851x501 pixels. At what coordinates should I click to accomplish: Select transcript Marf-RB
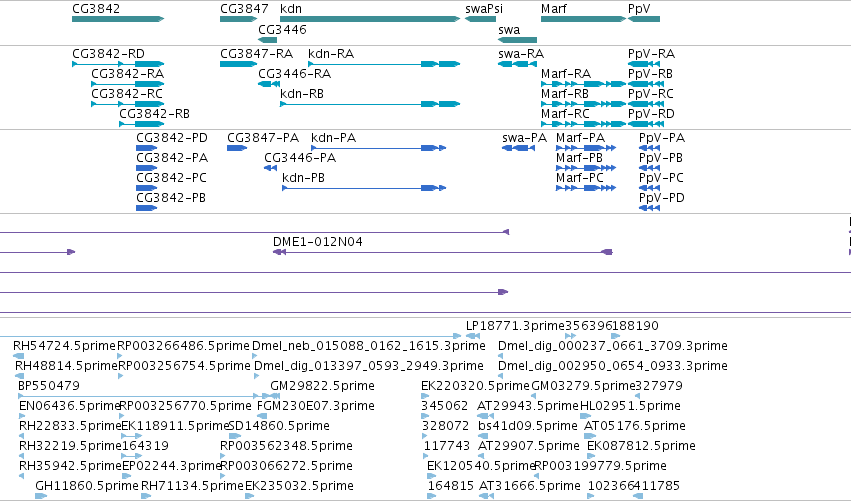pos(583,104)
